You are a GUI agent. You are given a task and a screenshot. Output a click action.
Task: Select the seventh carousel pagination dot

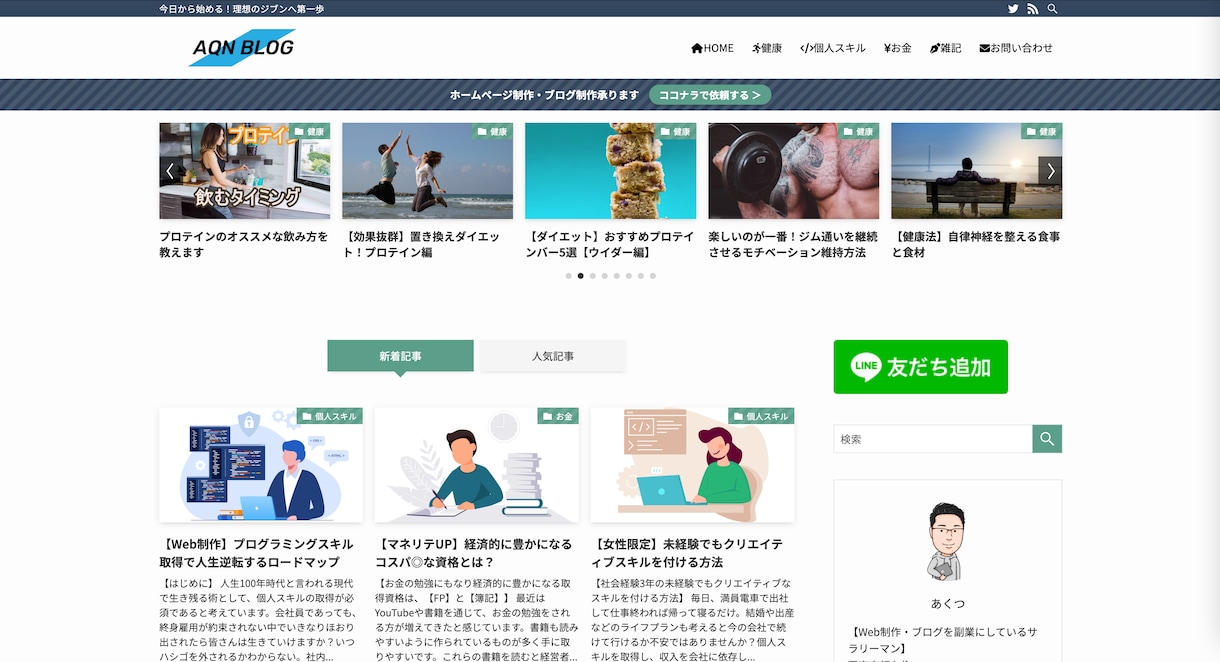(x=640, y=276)
